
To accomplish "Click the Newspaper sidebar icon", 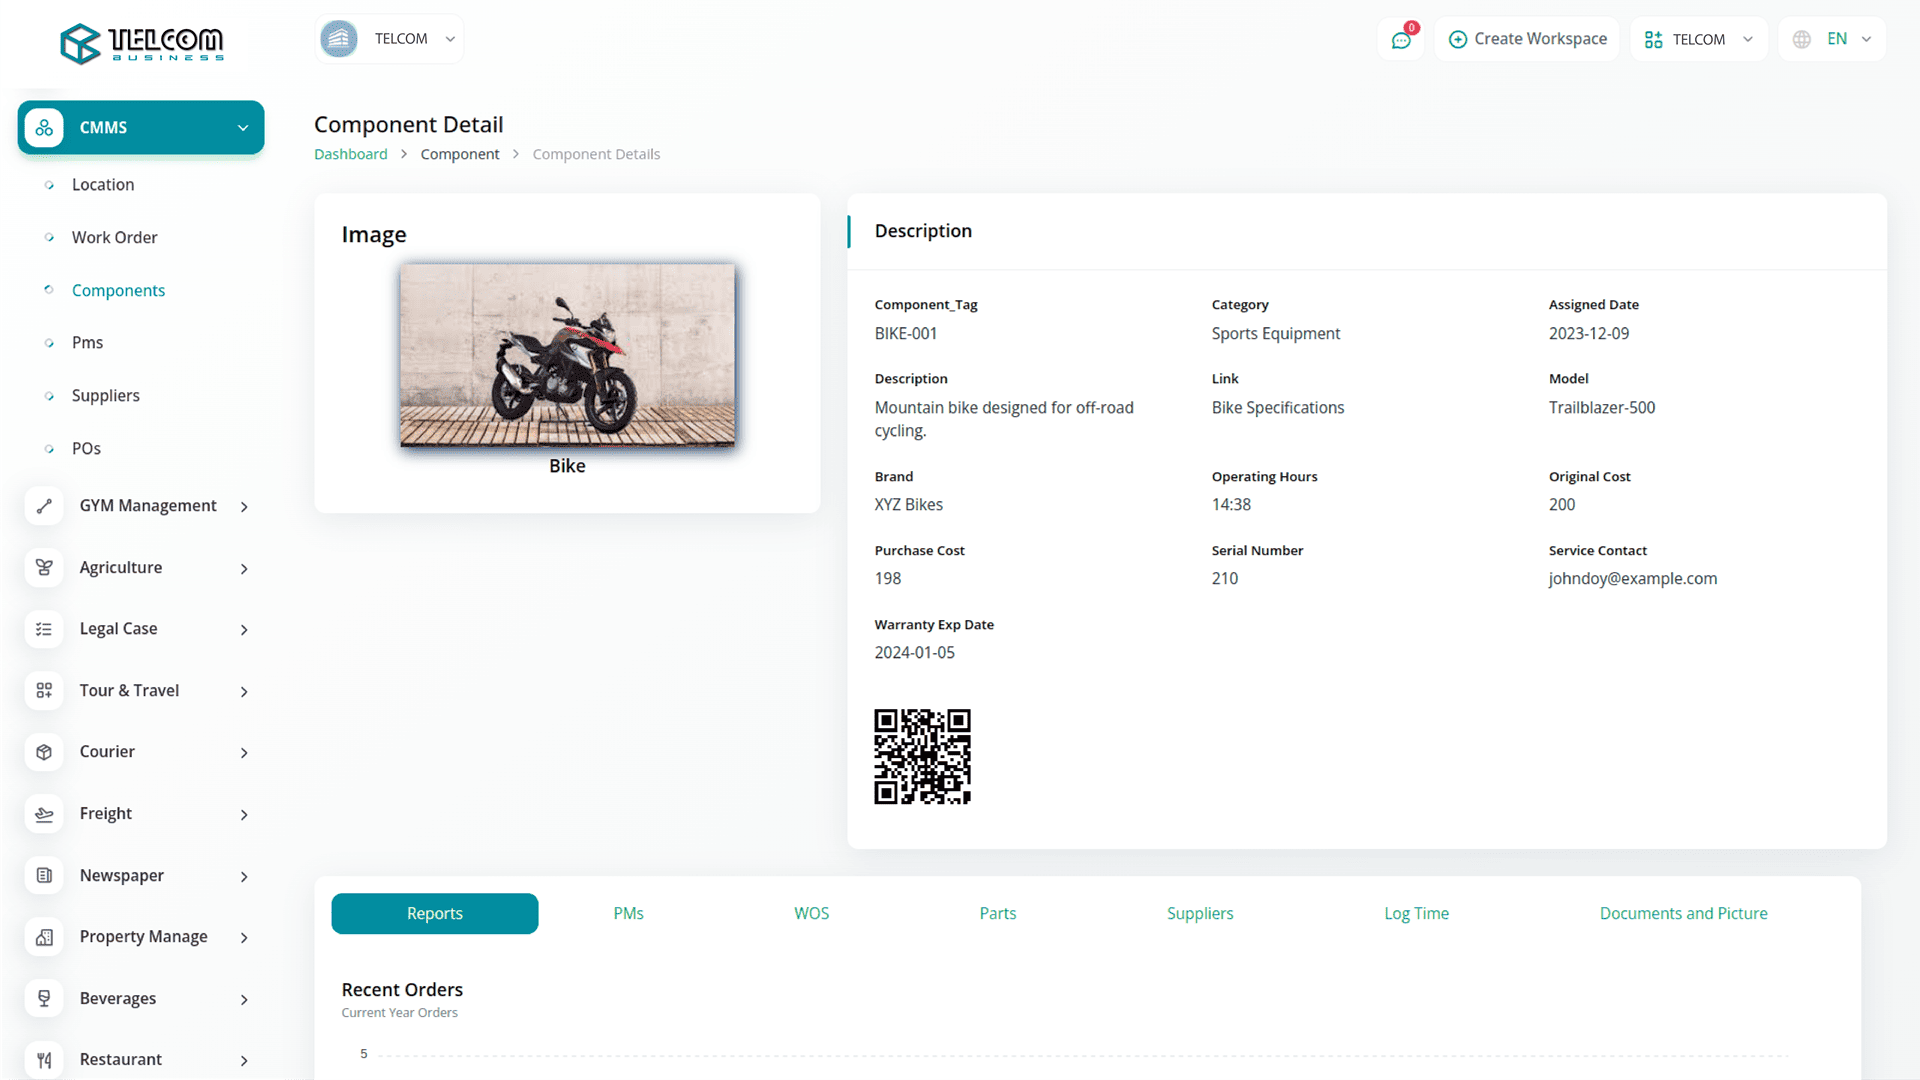I will pyautogui.click(x=44, y=876).
